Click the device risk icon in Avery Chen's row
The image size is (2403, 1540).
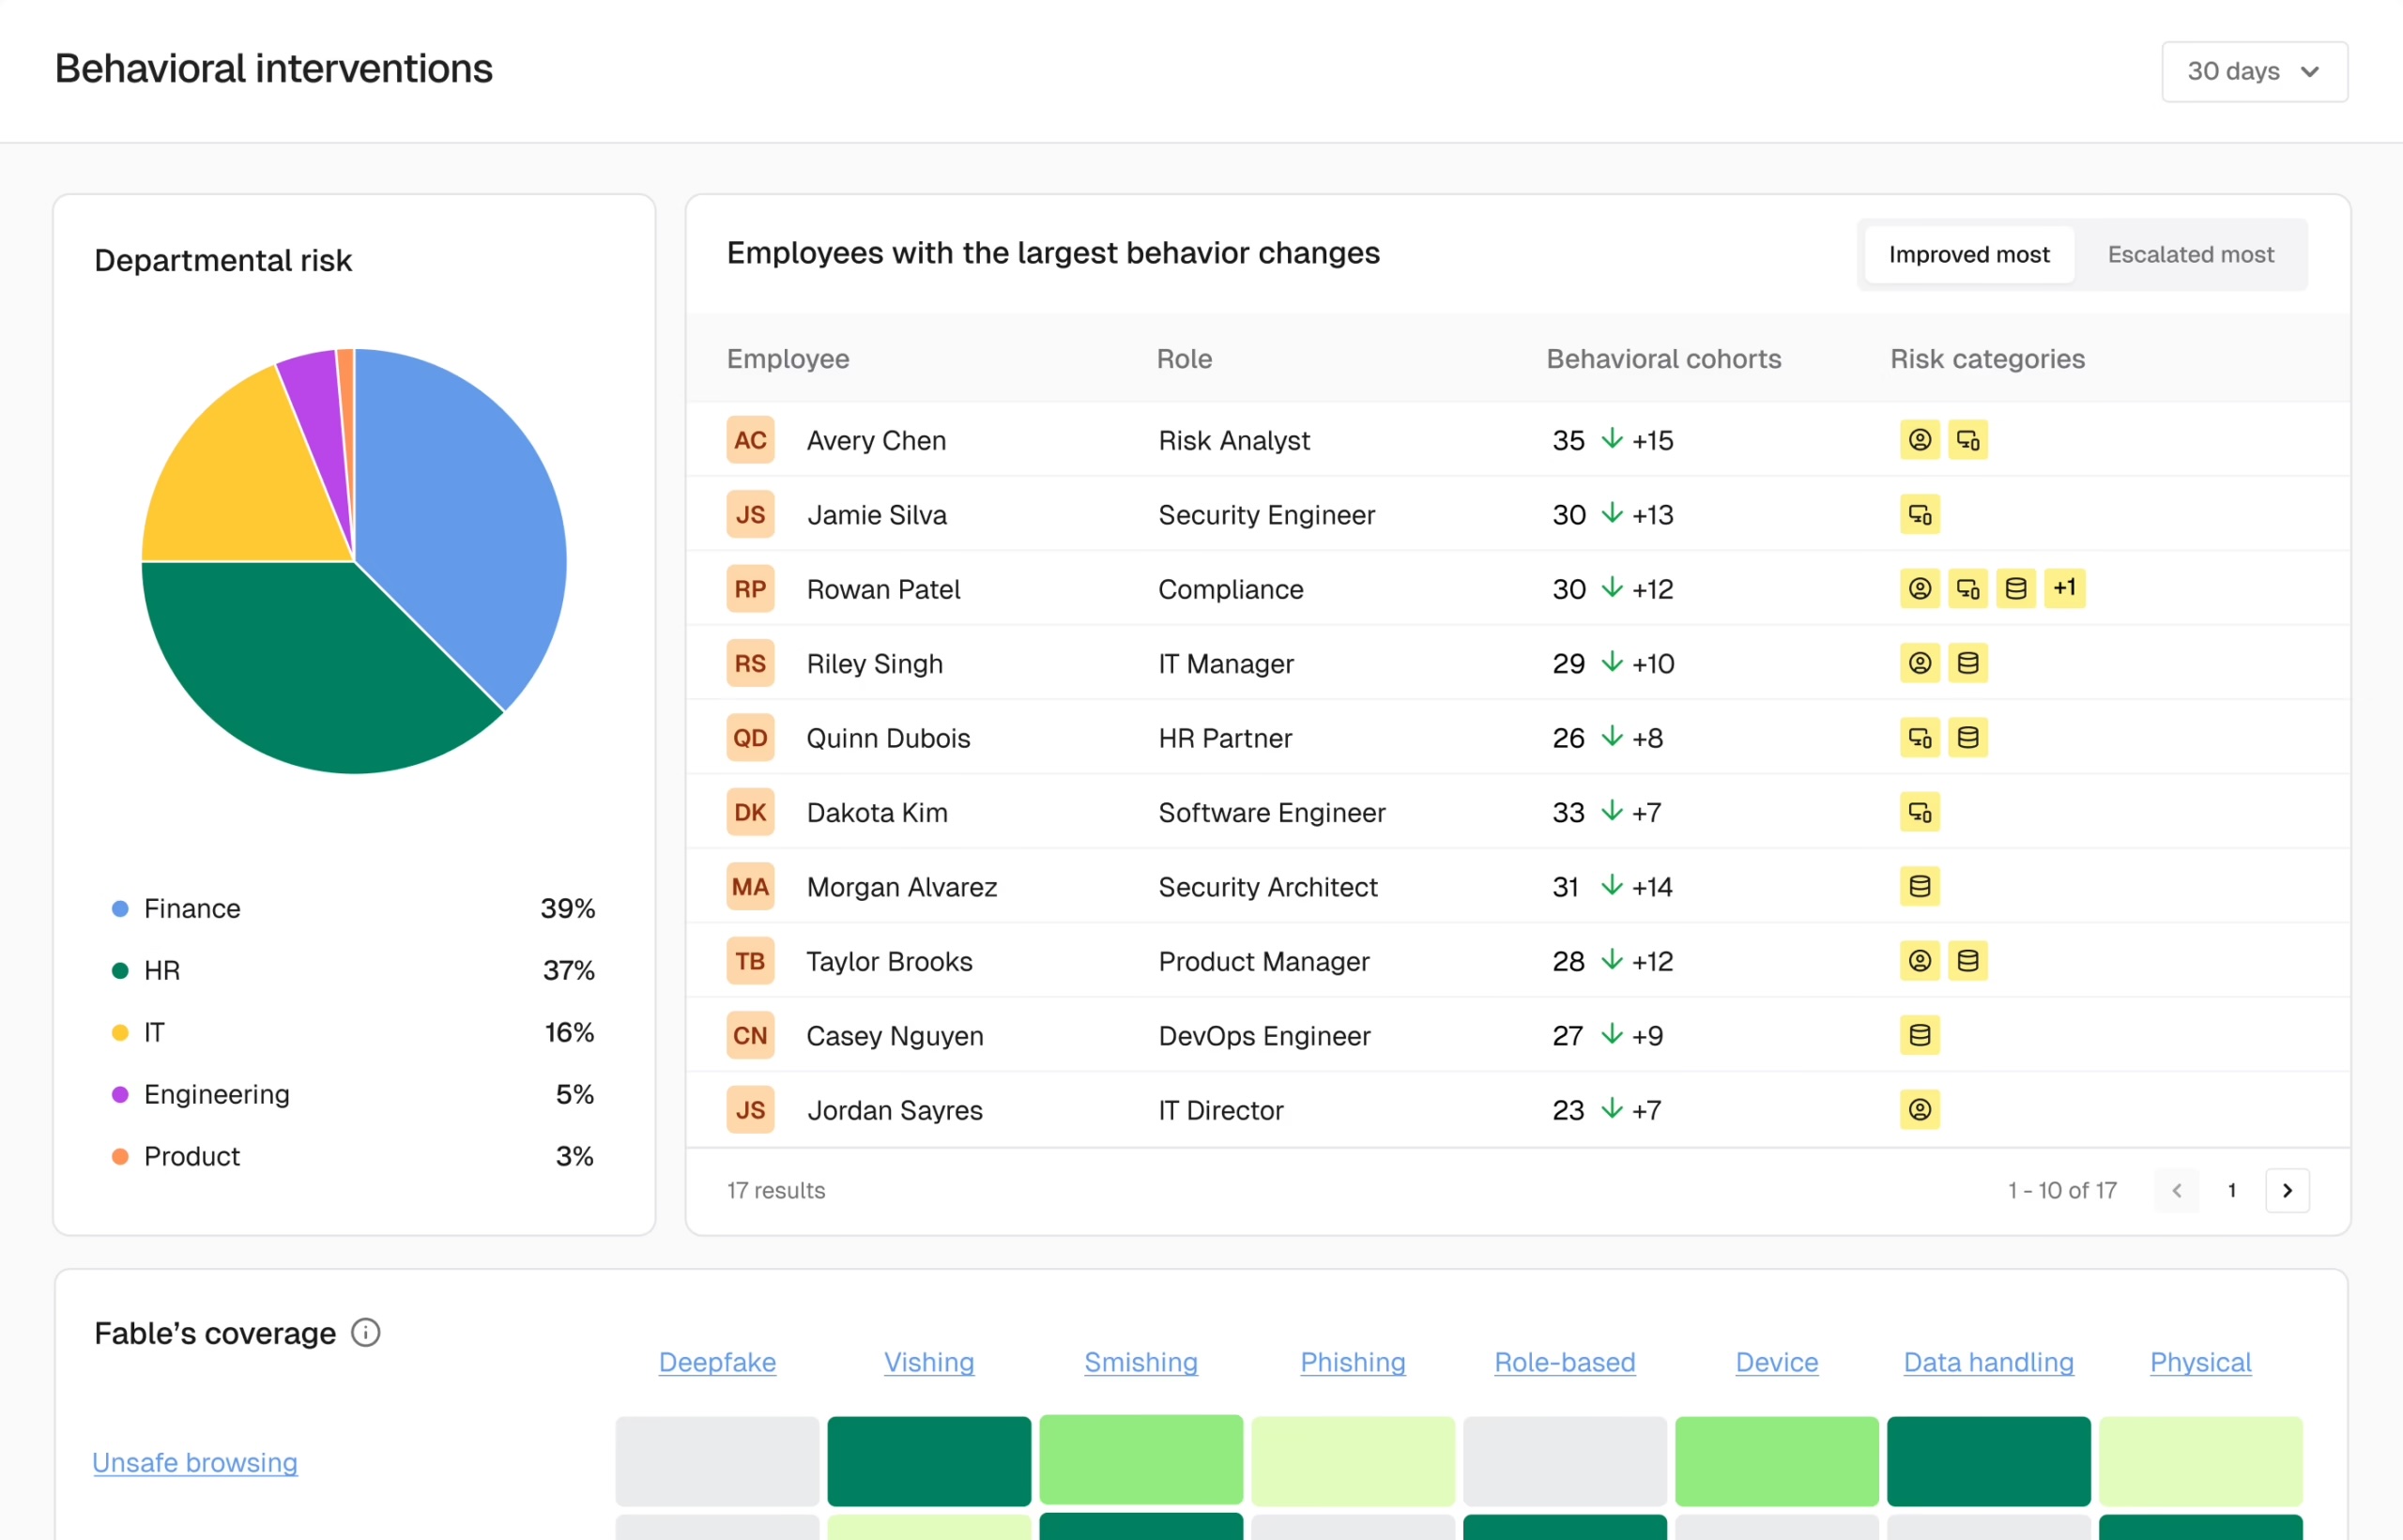(1967, 440)
